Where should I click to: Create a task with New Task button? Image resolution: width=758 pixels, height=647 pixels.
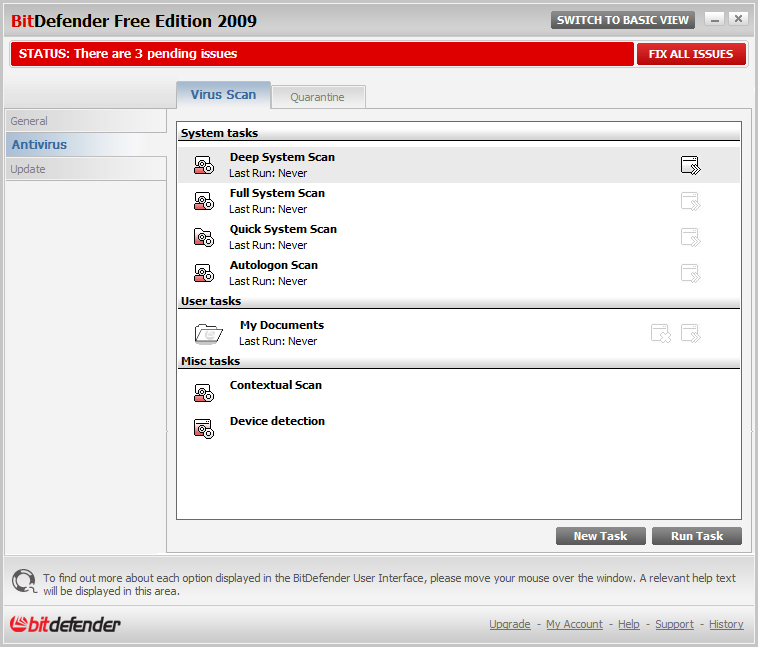[x=600, y=536]
